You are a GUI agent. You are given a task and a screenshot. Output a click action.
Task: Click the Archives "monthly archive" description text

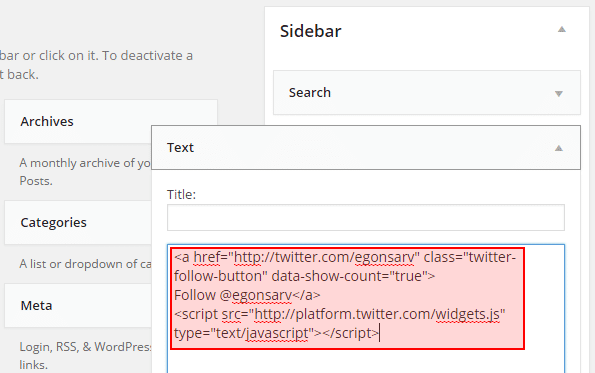pos(85,163)
